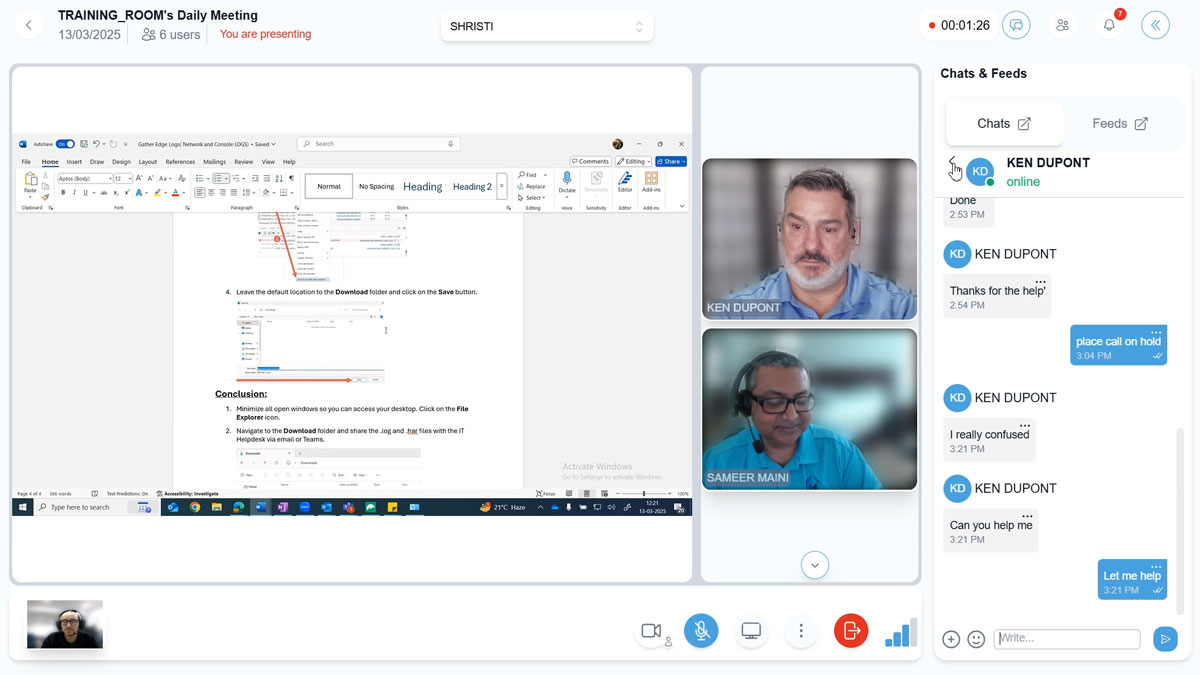Toggle the camera on or off

click(x=651, y=631)
